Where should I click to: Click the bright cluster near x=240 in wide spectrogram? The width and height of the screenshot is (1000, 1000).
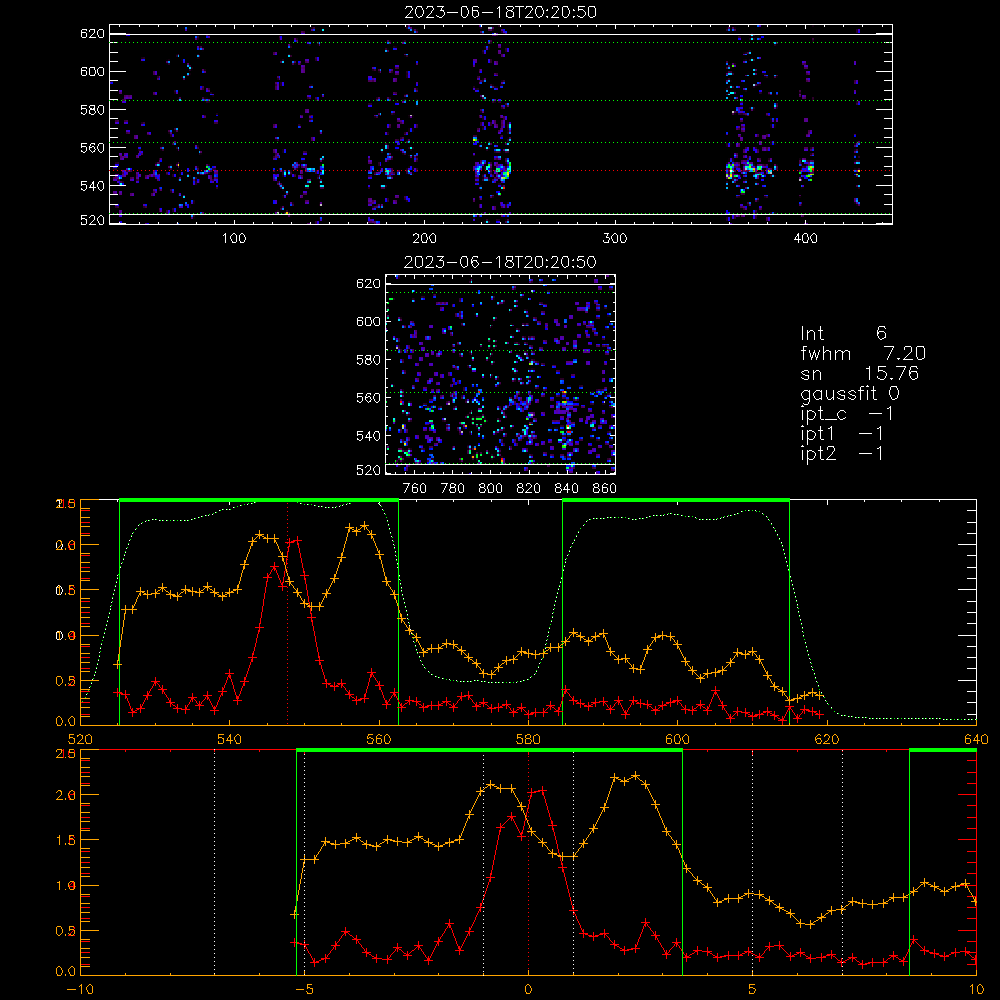(x=492, y=171)
